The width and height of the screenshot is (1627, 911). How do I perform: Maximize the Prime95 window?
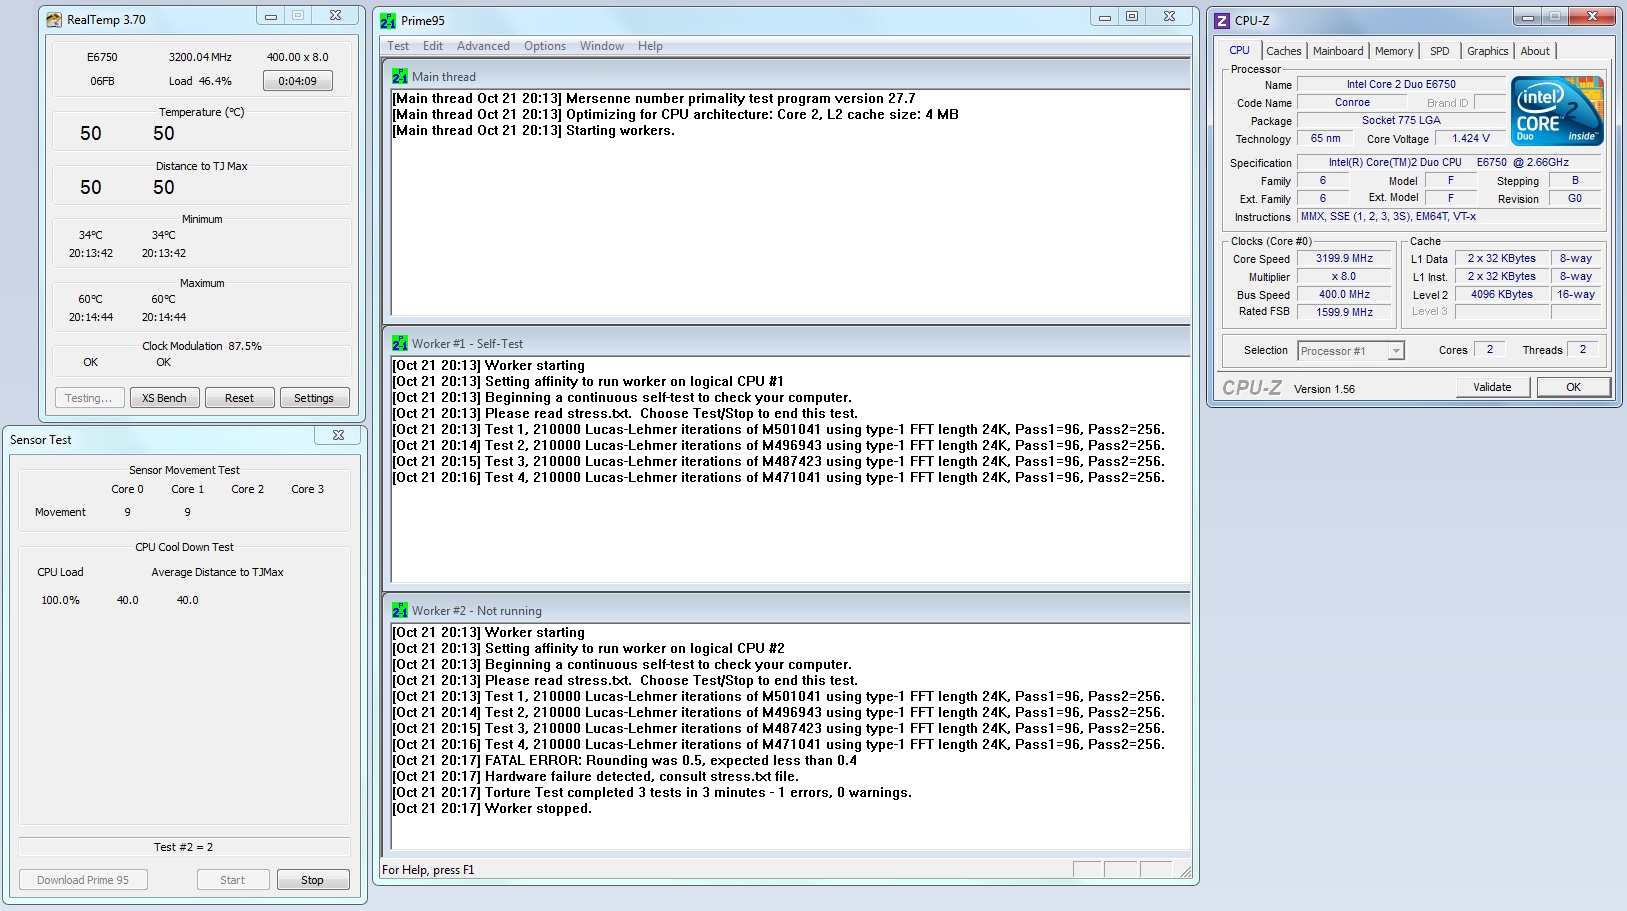1132,17
